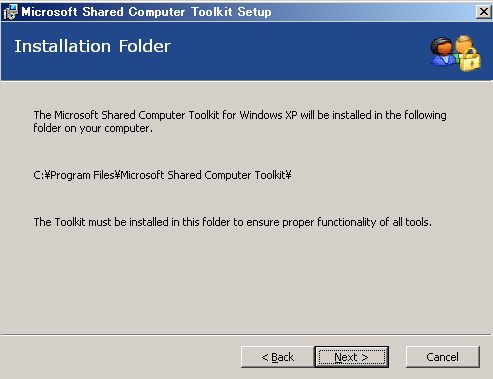Click the Installation Folder heading

pos(92,46)
